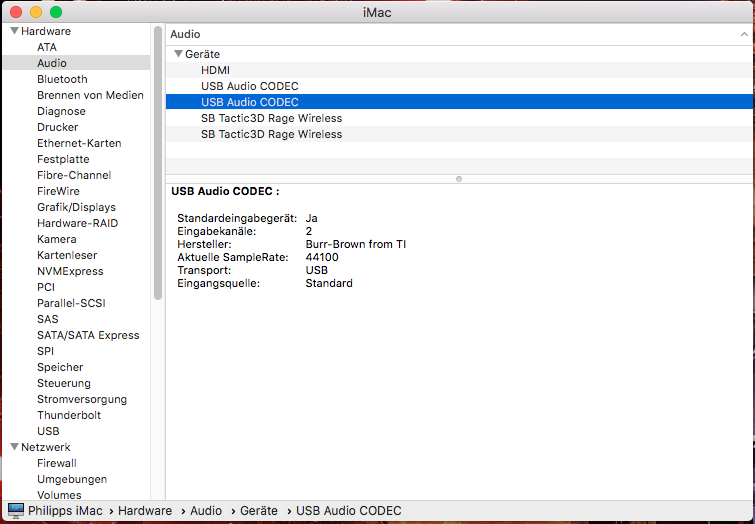Open FireWire in the sidebar
This screenshot has width=755, height=524.
[x=58, y=191]
